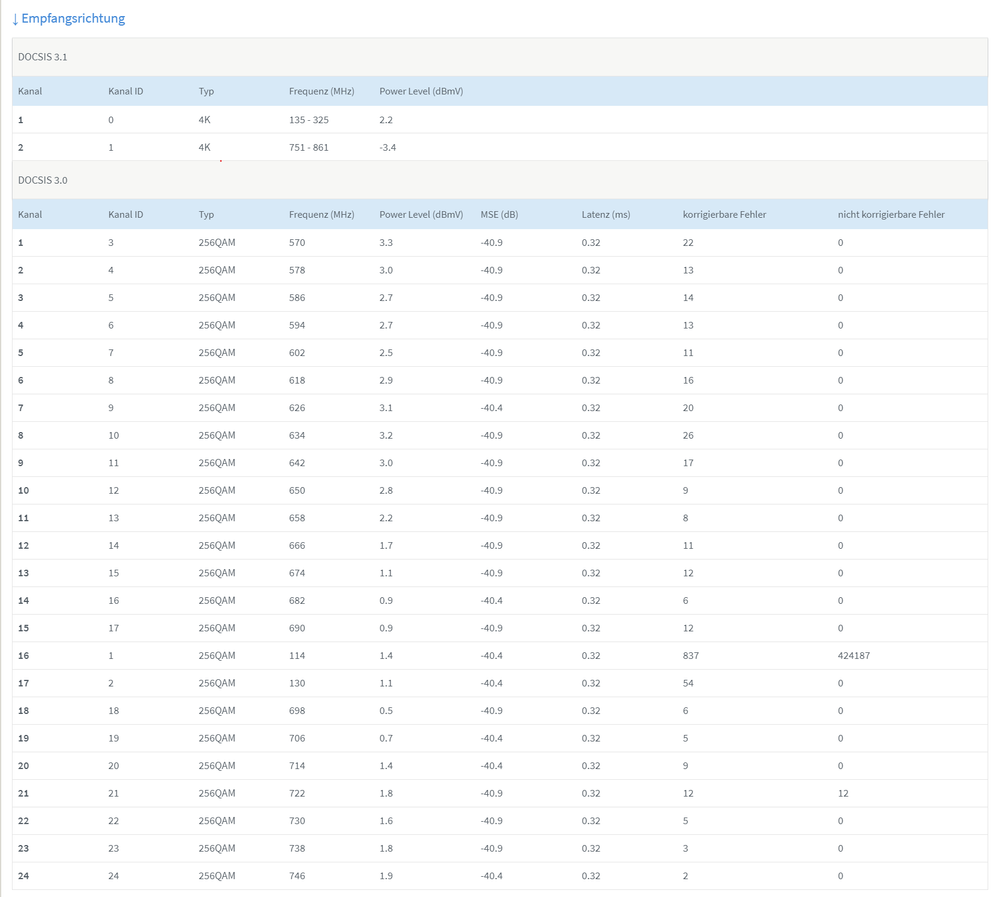
Task: Select the -3.4 power level value
Action: click(389, 148)
